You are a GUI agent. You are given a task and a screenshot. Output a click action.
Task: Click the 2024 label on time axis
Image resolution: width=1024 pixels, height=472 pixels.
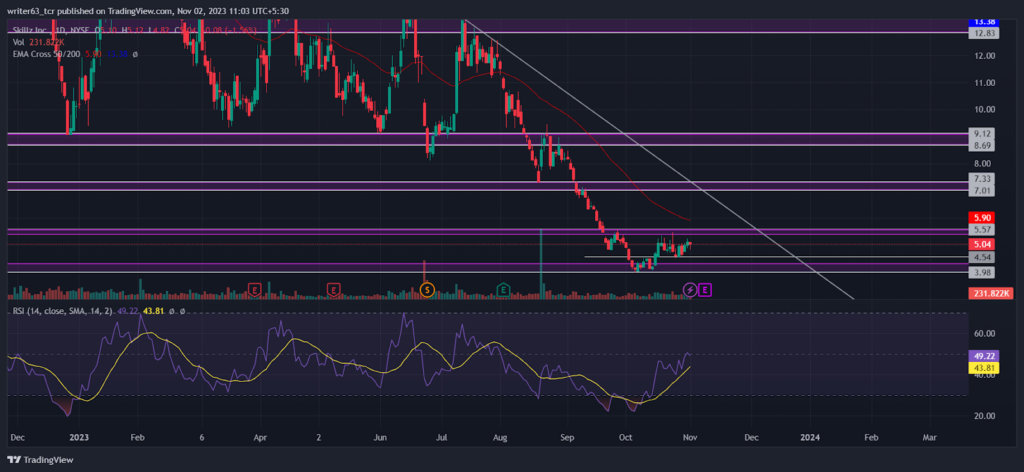pyautogui.click(x=810, y=438)
